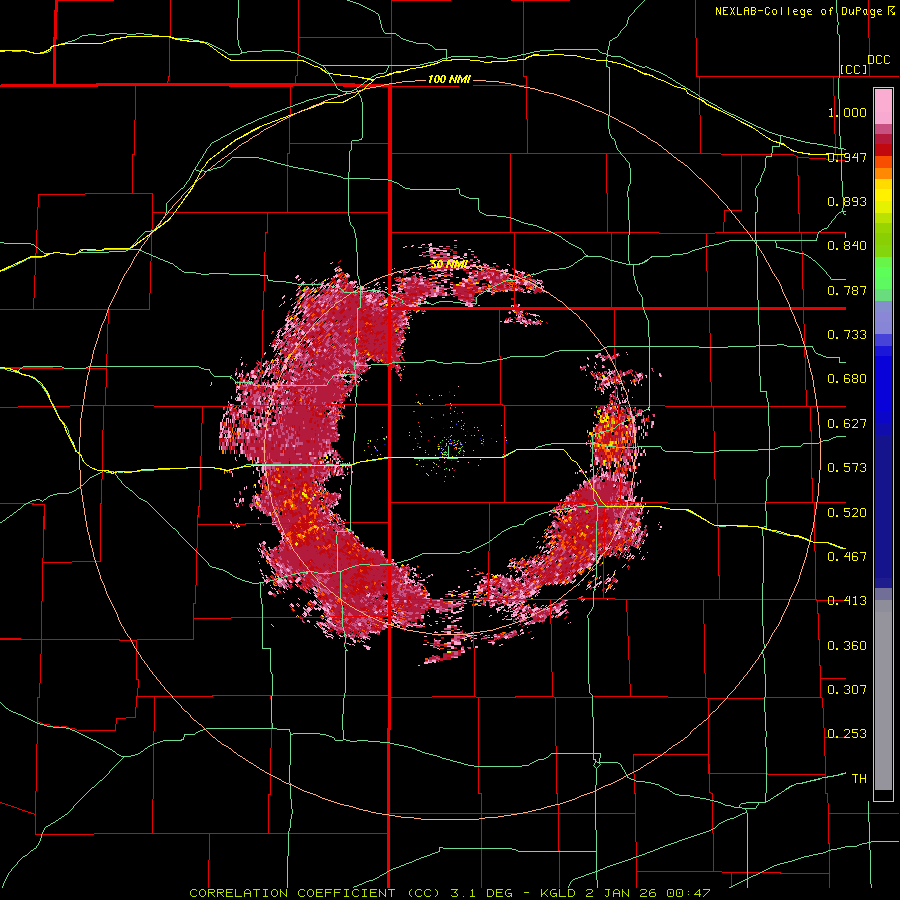Image resolution: width=900 pixels, height=900 pixels.
Task: Click the 0.413 color scale value
Action: [x=847, y=601]
